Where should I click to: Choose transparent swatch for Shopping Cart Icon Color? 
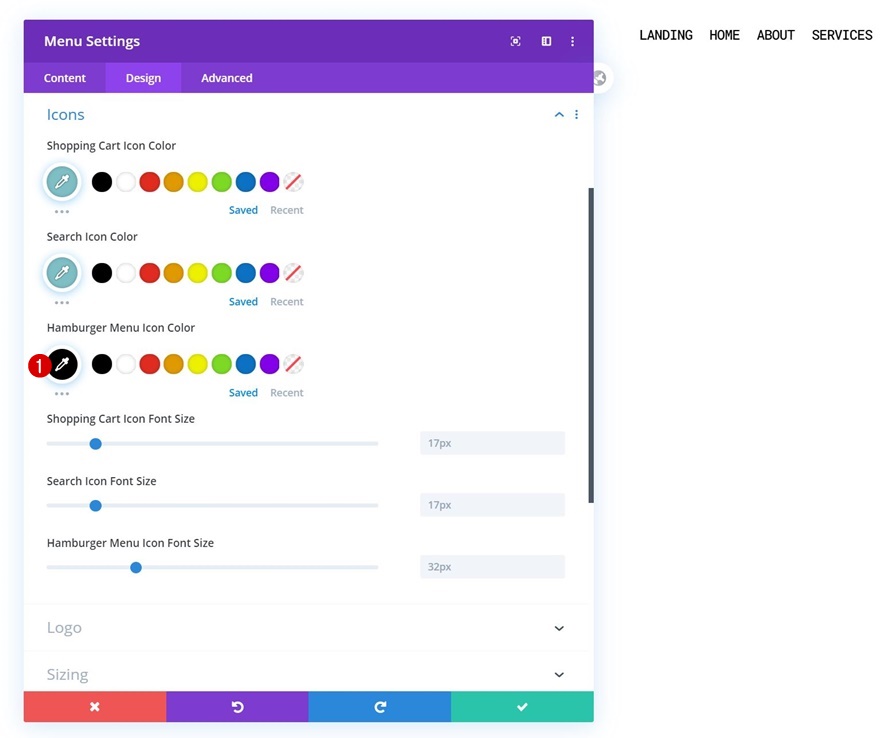pos(294,182)
